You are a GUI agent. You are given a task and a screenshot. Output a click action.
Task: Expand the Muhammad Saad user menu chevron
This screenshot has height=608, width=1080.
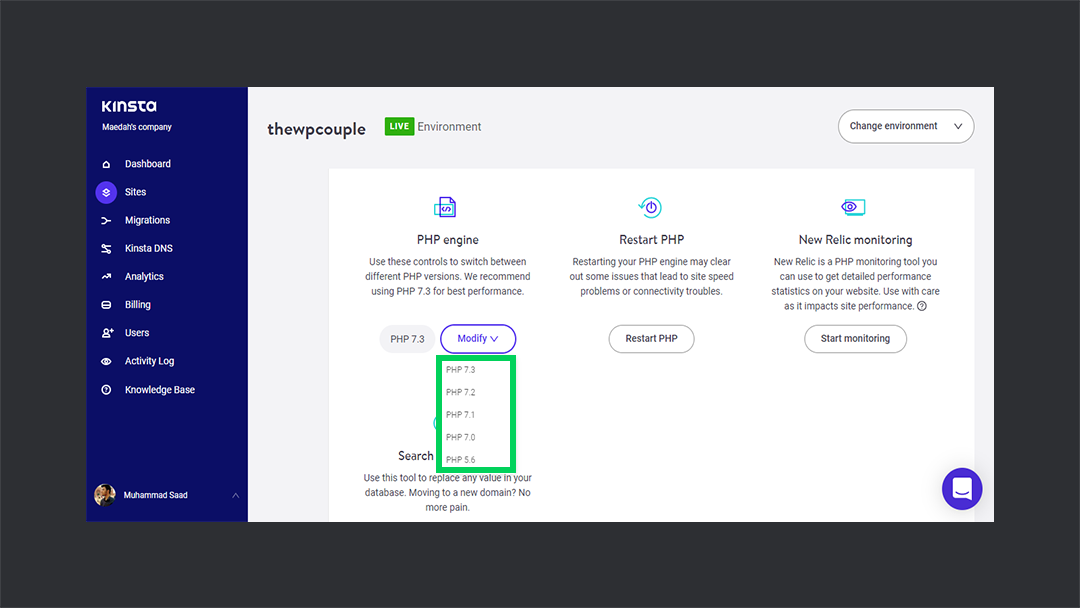pyautogui.click(x=236, y=495)
